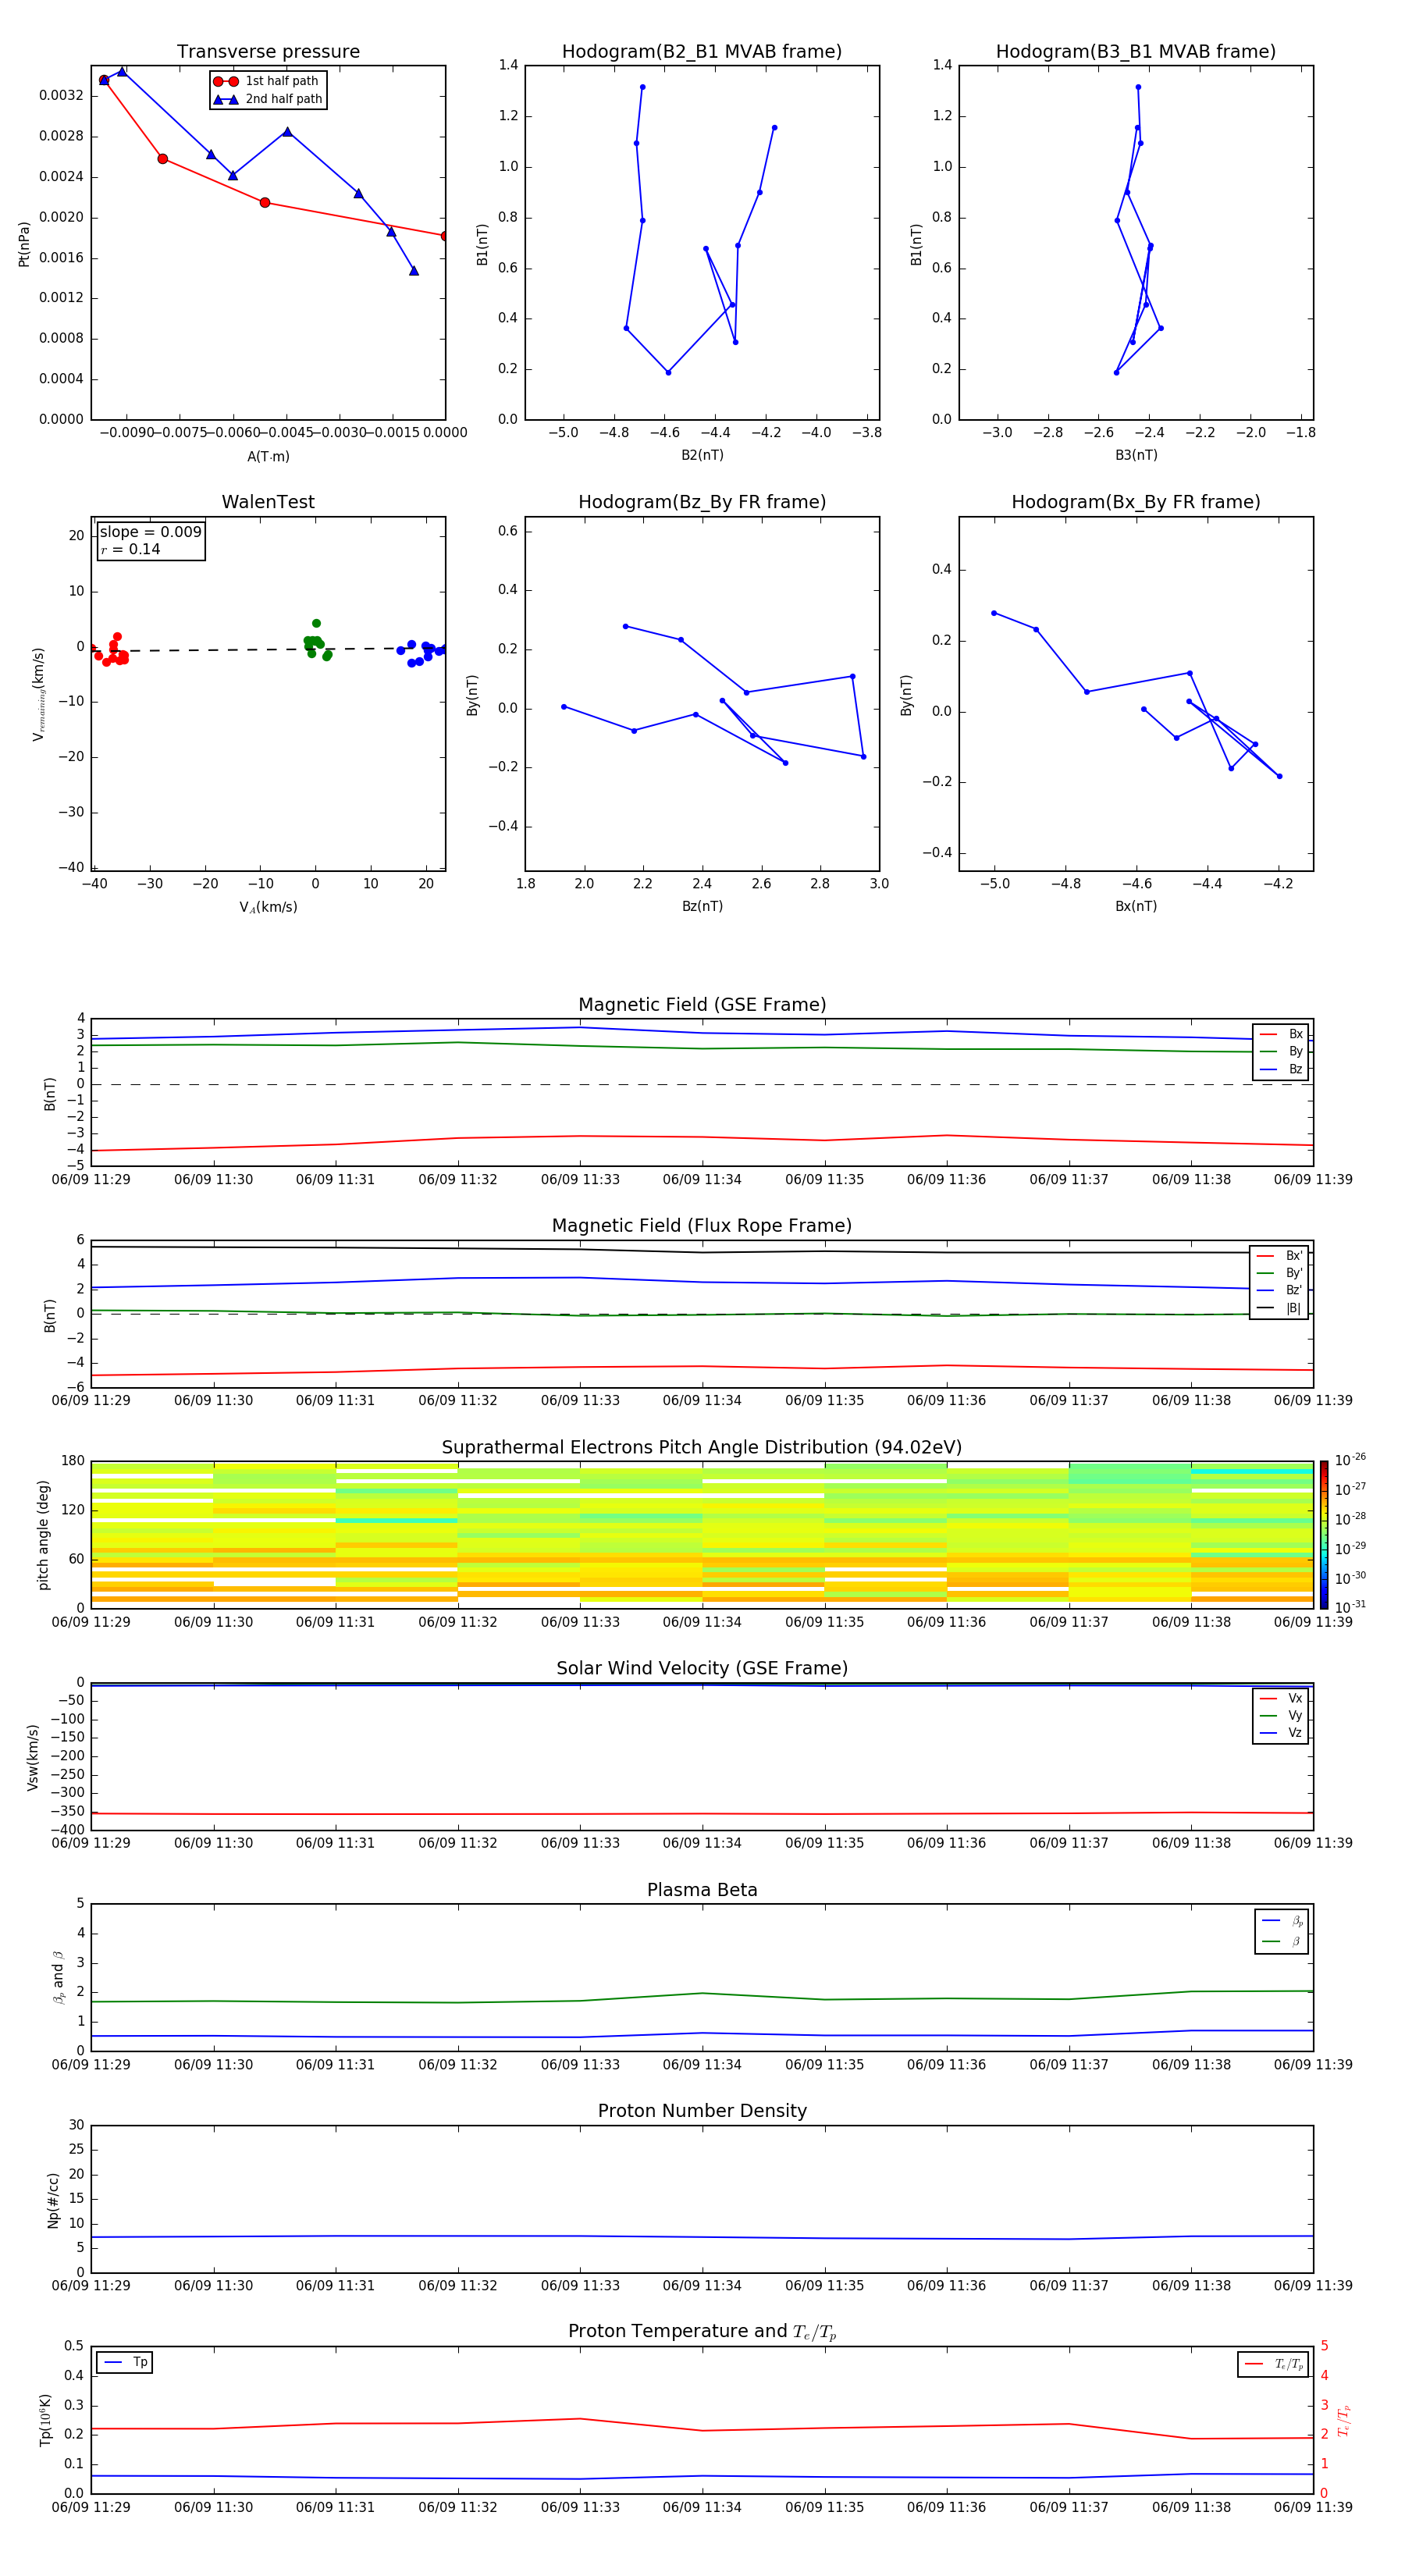Click '06/09 11:34' tick under Plasma Beta

point(702,2065)
